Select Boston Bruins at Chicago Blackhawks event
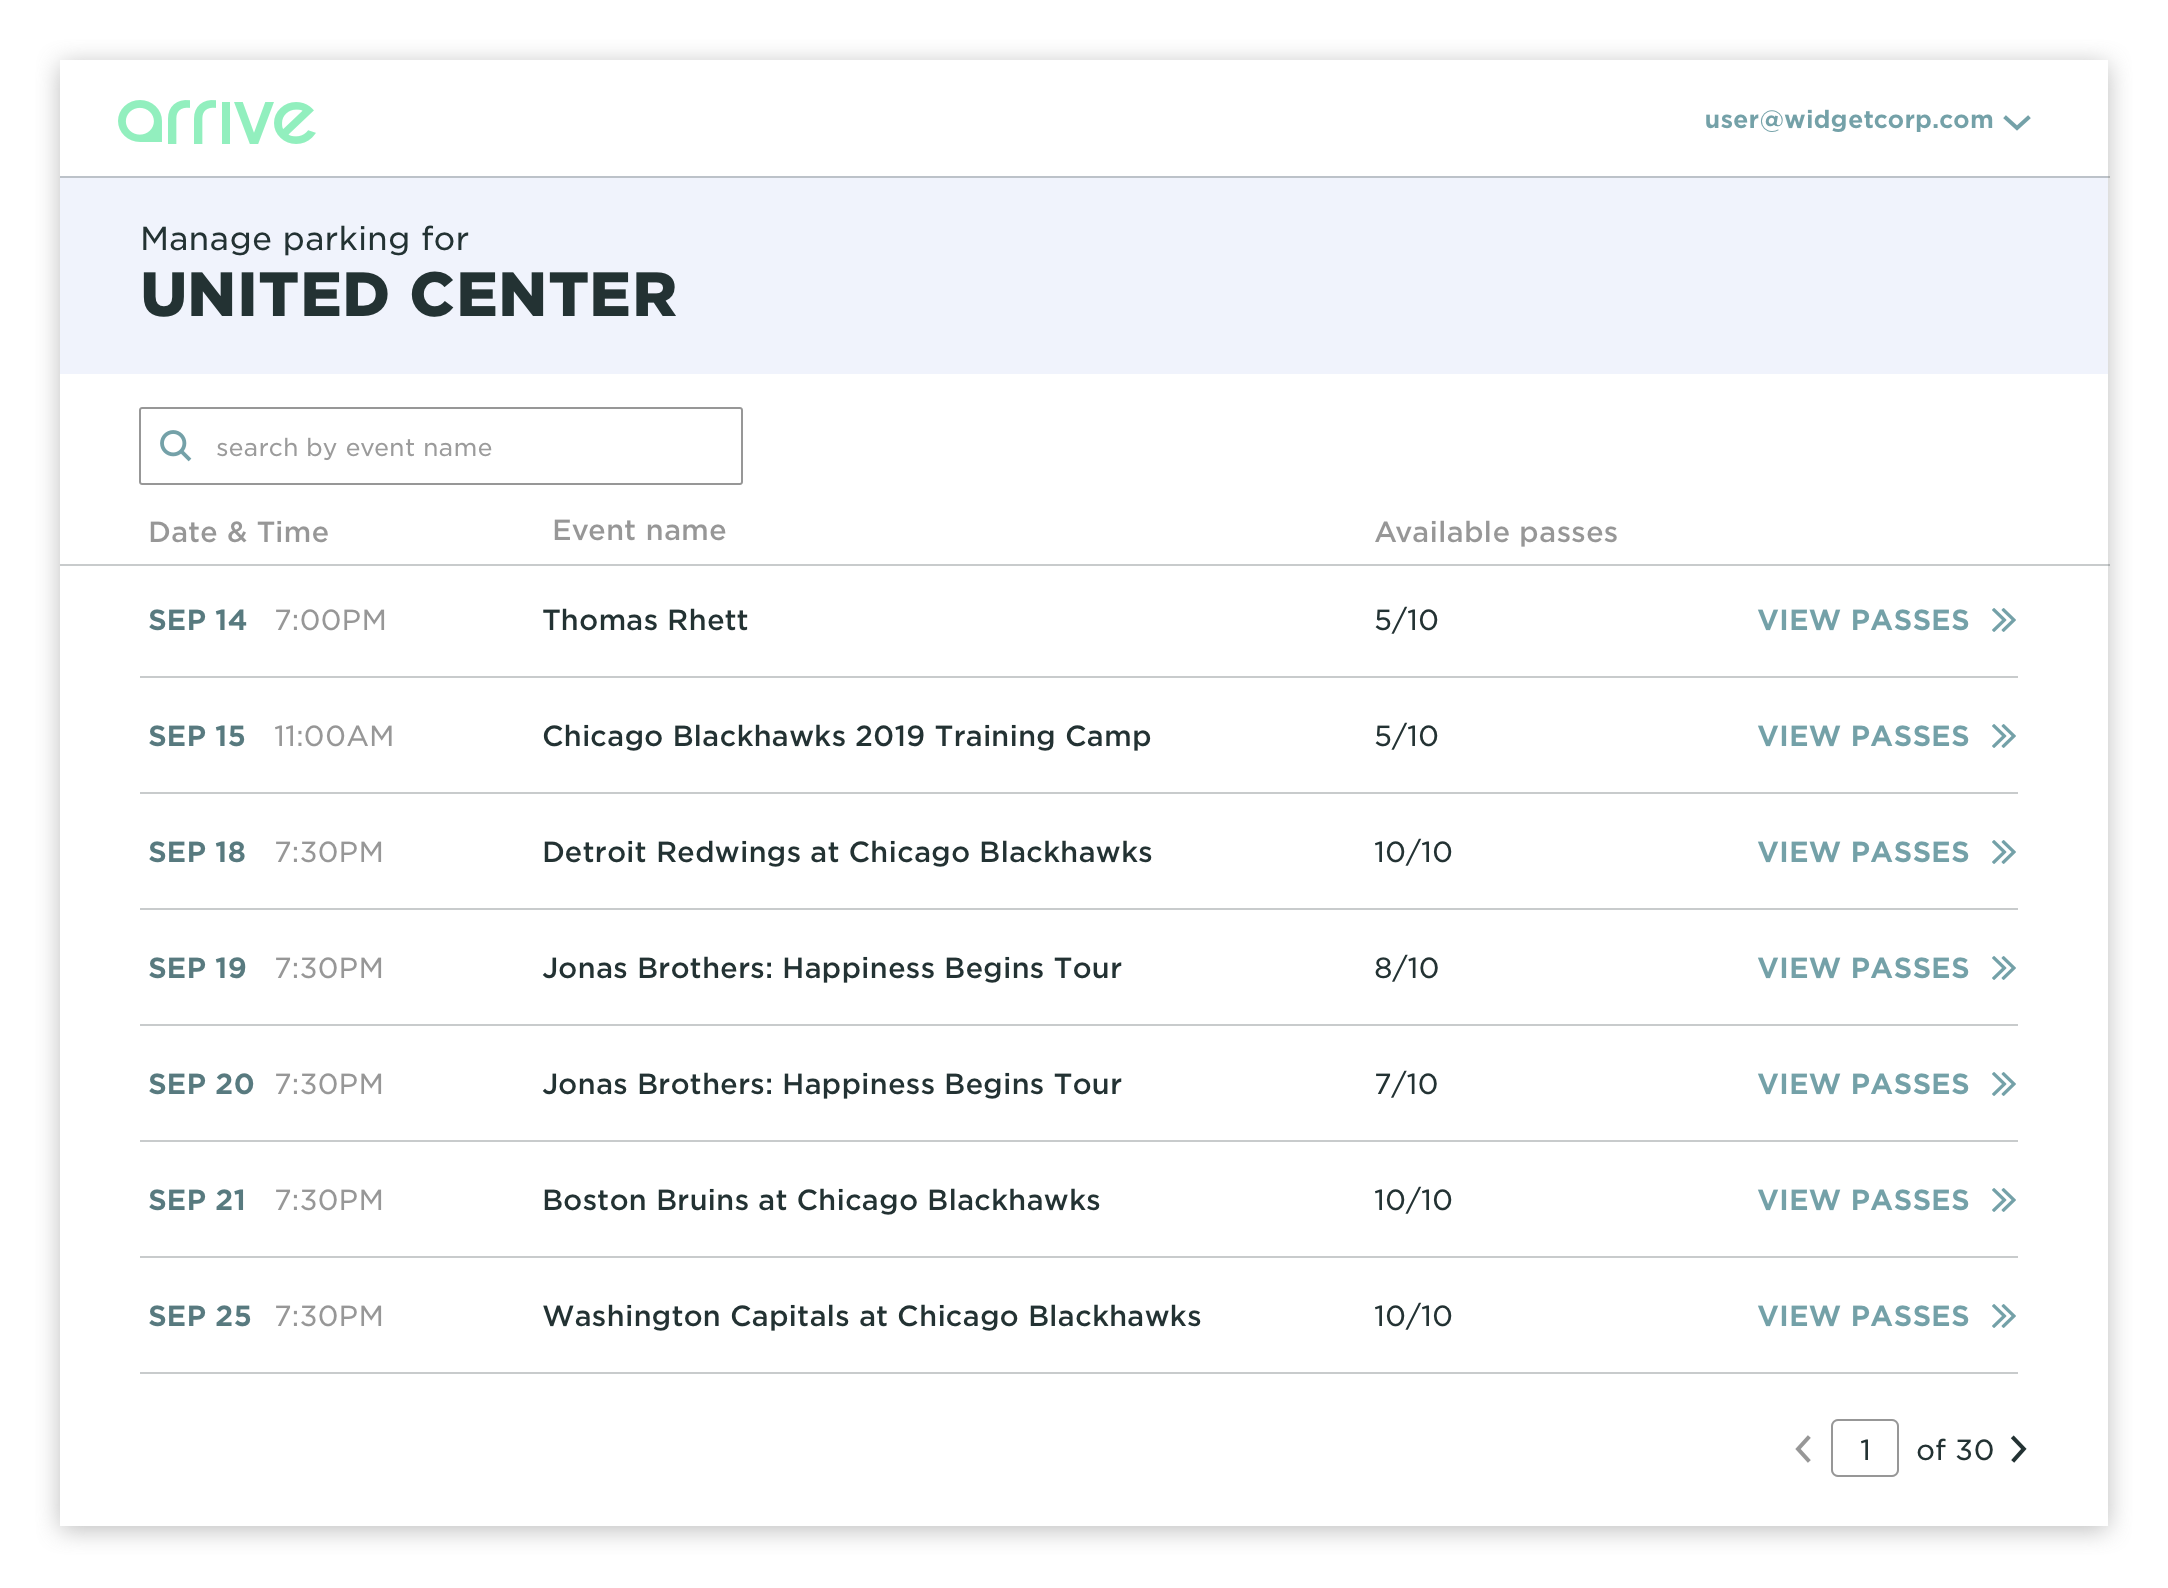2168x1588 pixels. [821, 1200]
